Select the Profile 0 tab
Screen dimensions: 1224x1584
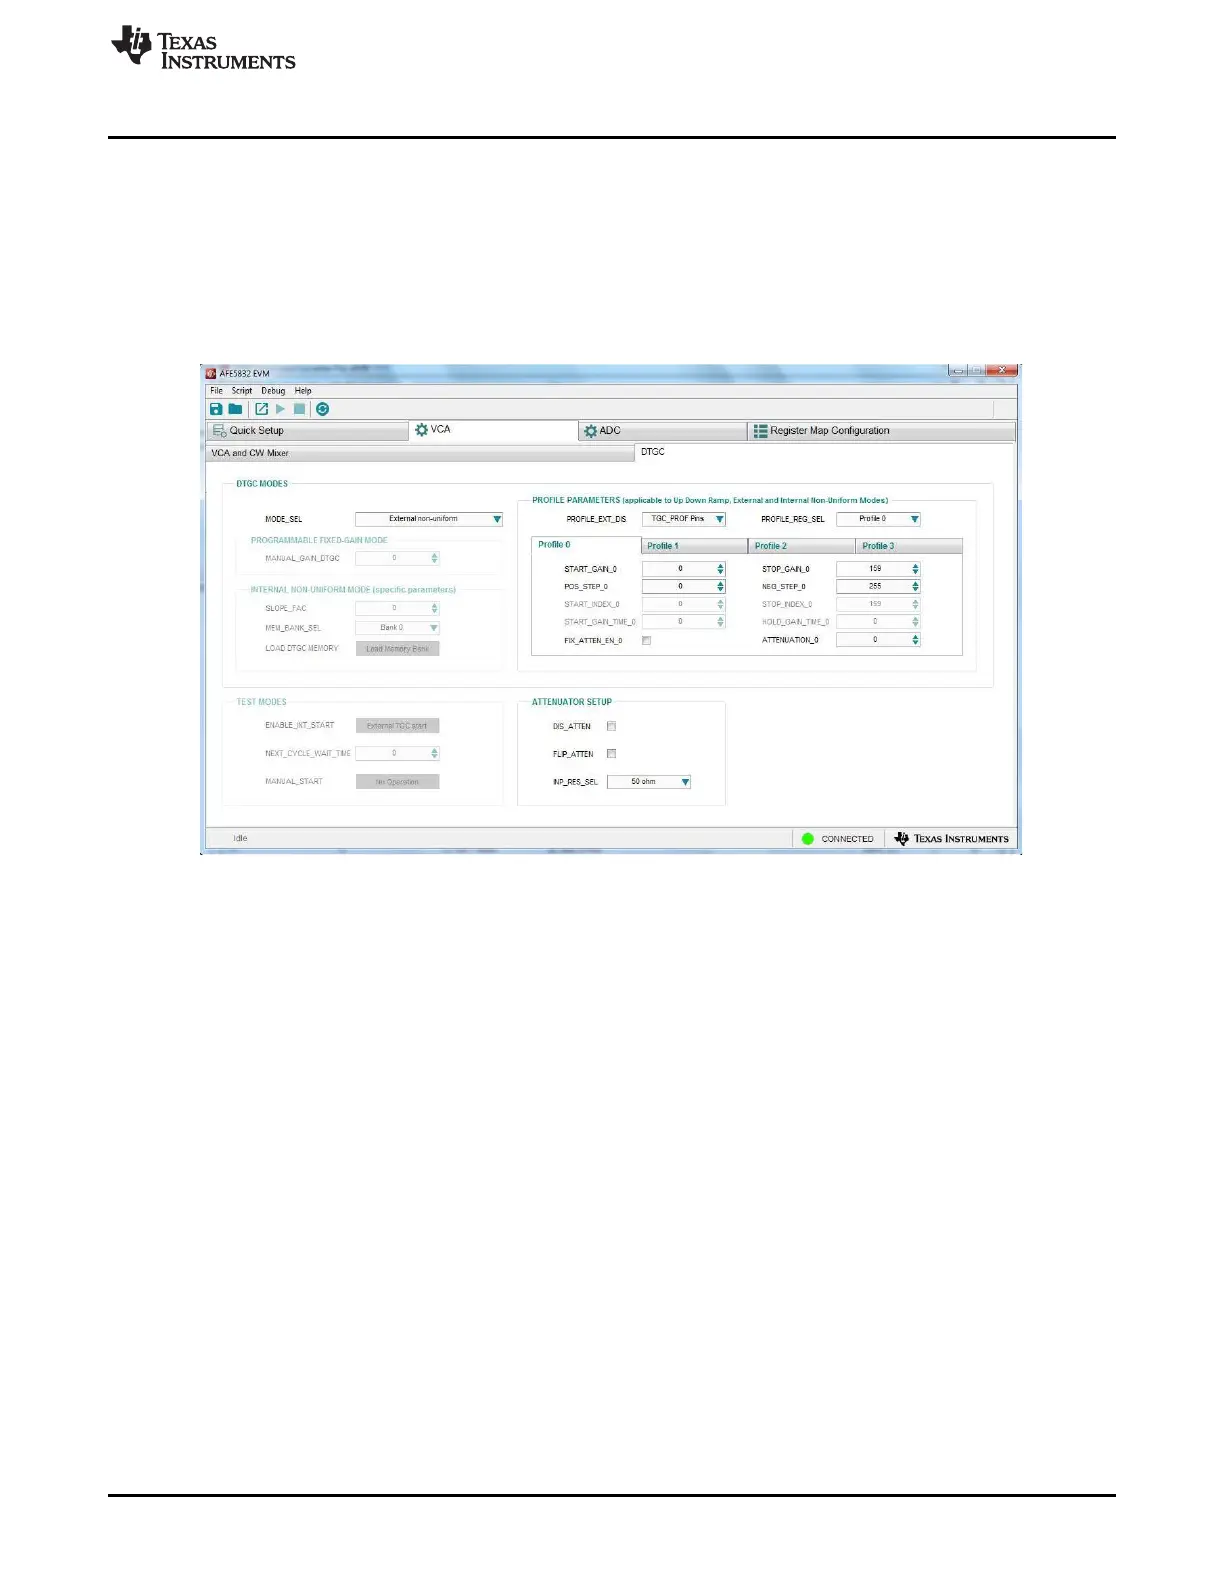585,545
